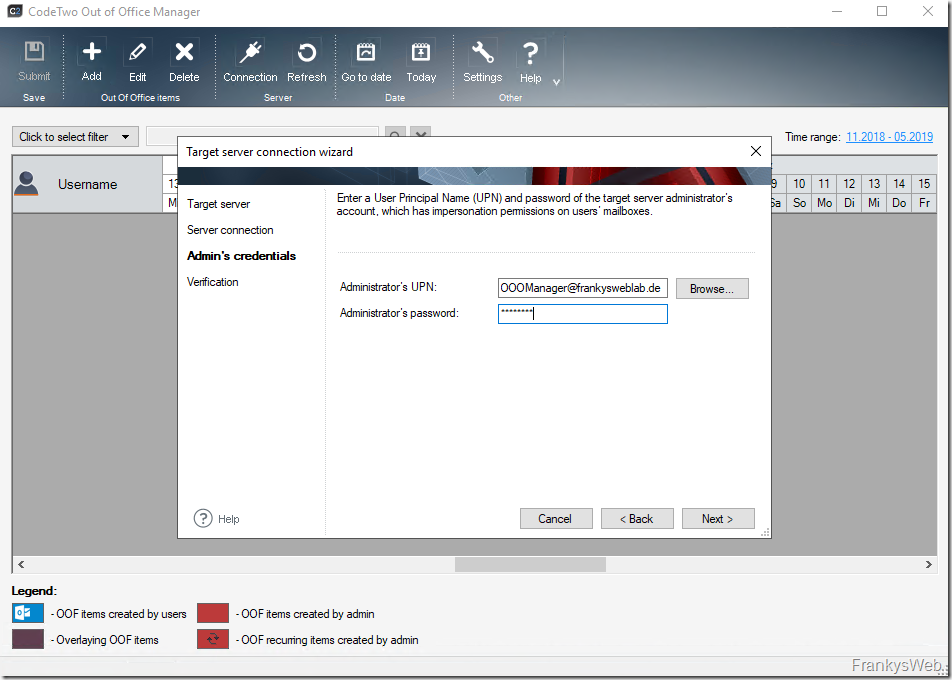Click the day 10 So column header
952x680 pixels.
pyautogui.click(x=800, y=193)
